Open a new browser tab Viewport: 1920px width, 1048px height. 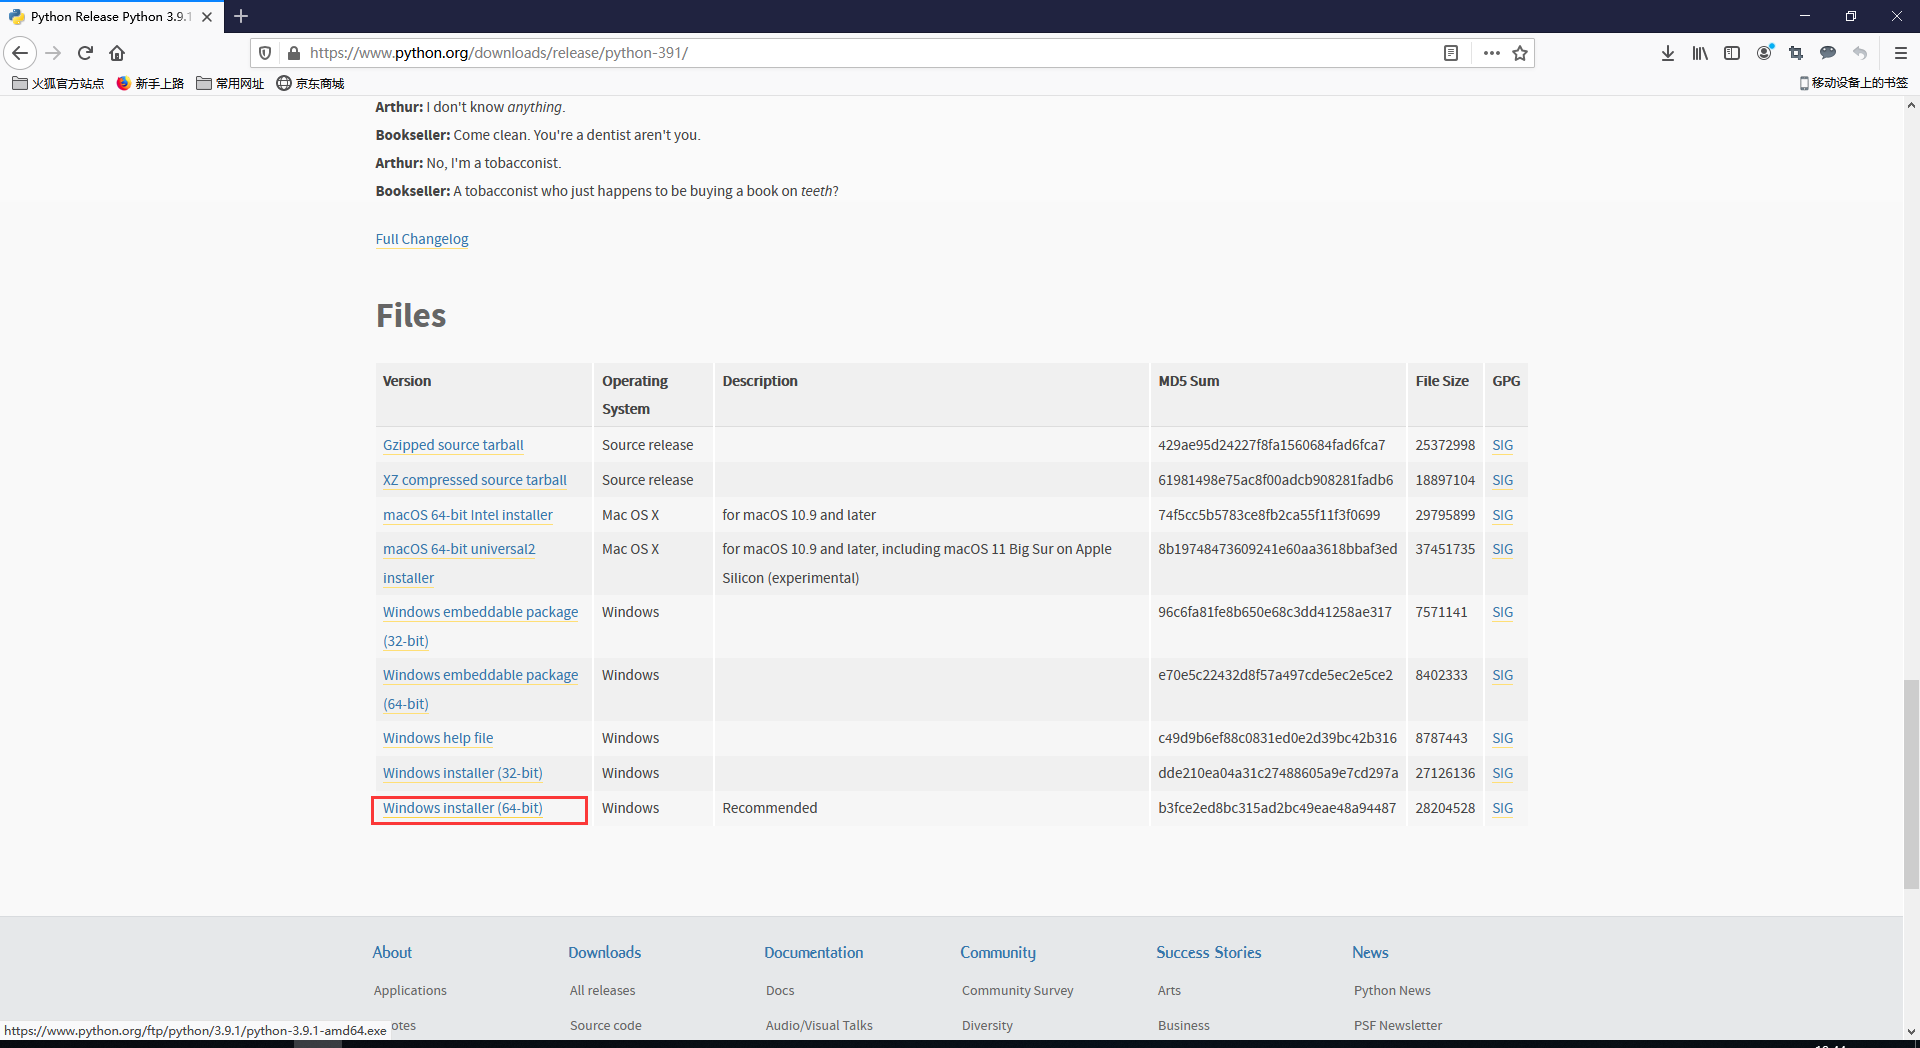pos(241,16)
